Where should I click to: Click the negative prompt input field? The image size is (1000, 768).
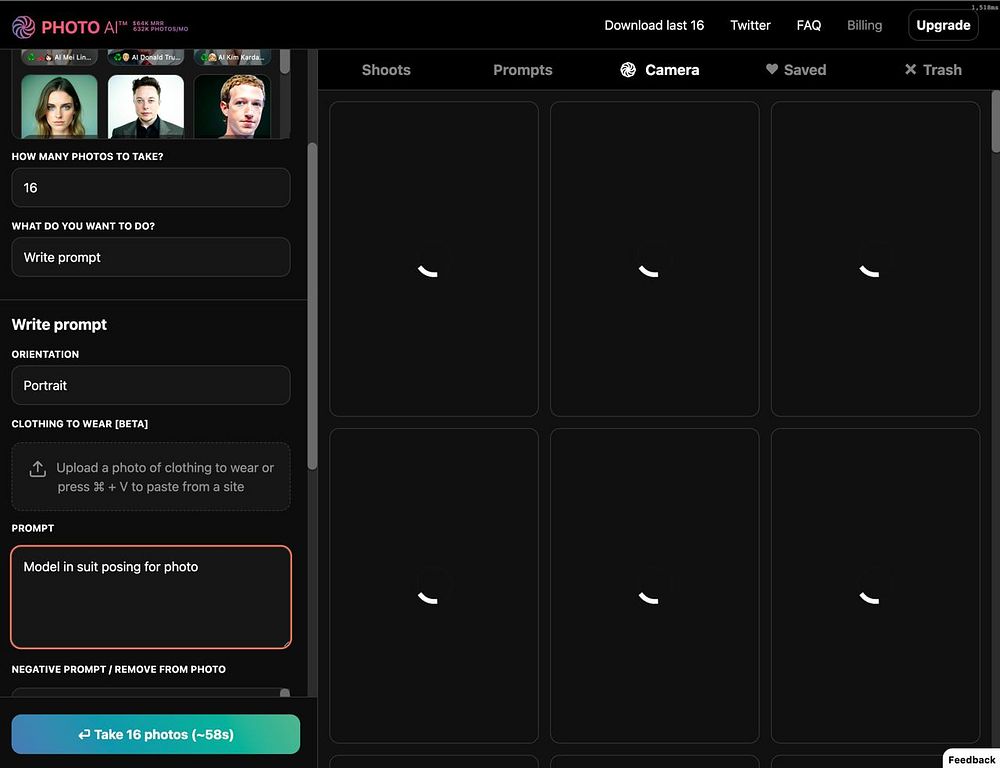151,693
